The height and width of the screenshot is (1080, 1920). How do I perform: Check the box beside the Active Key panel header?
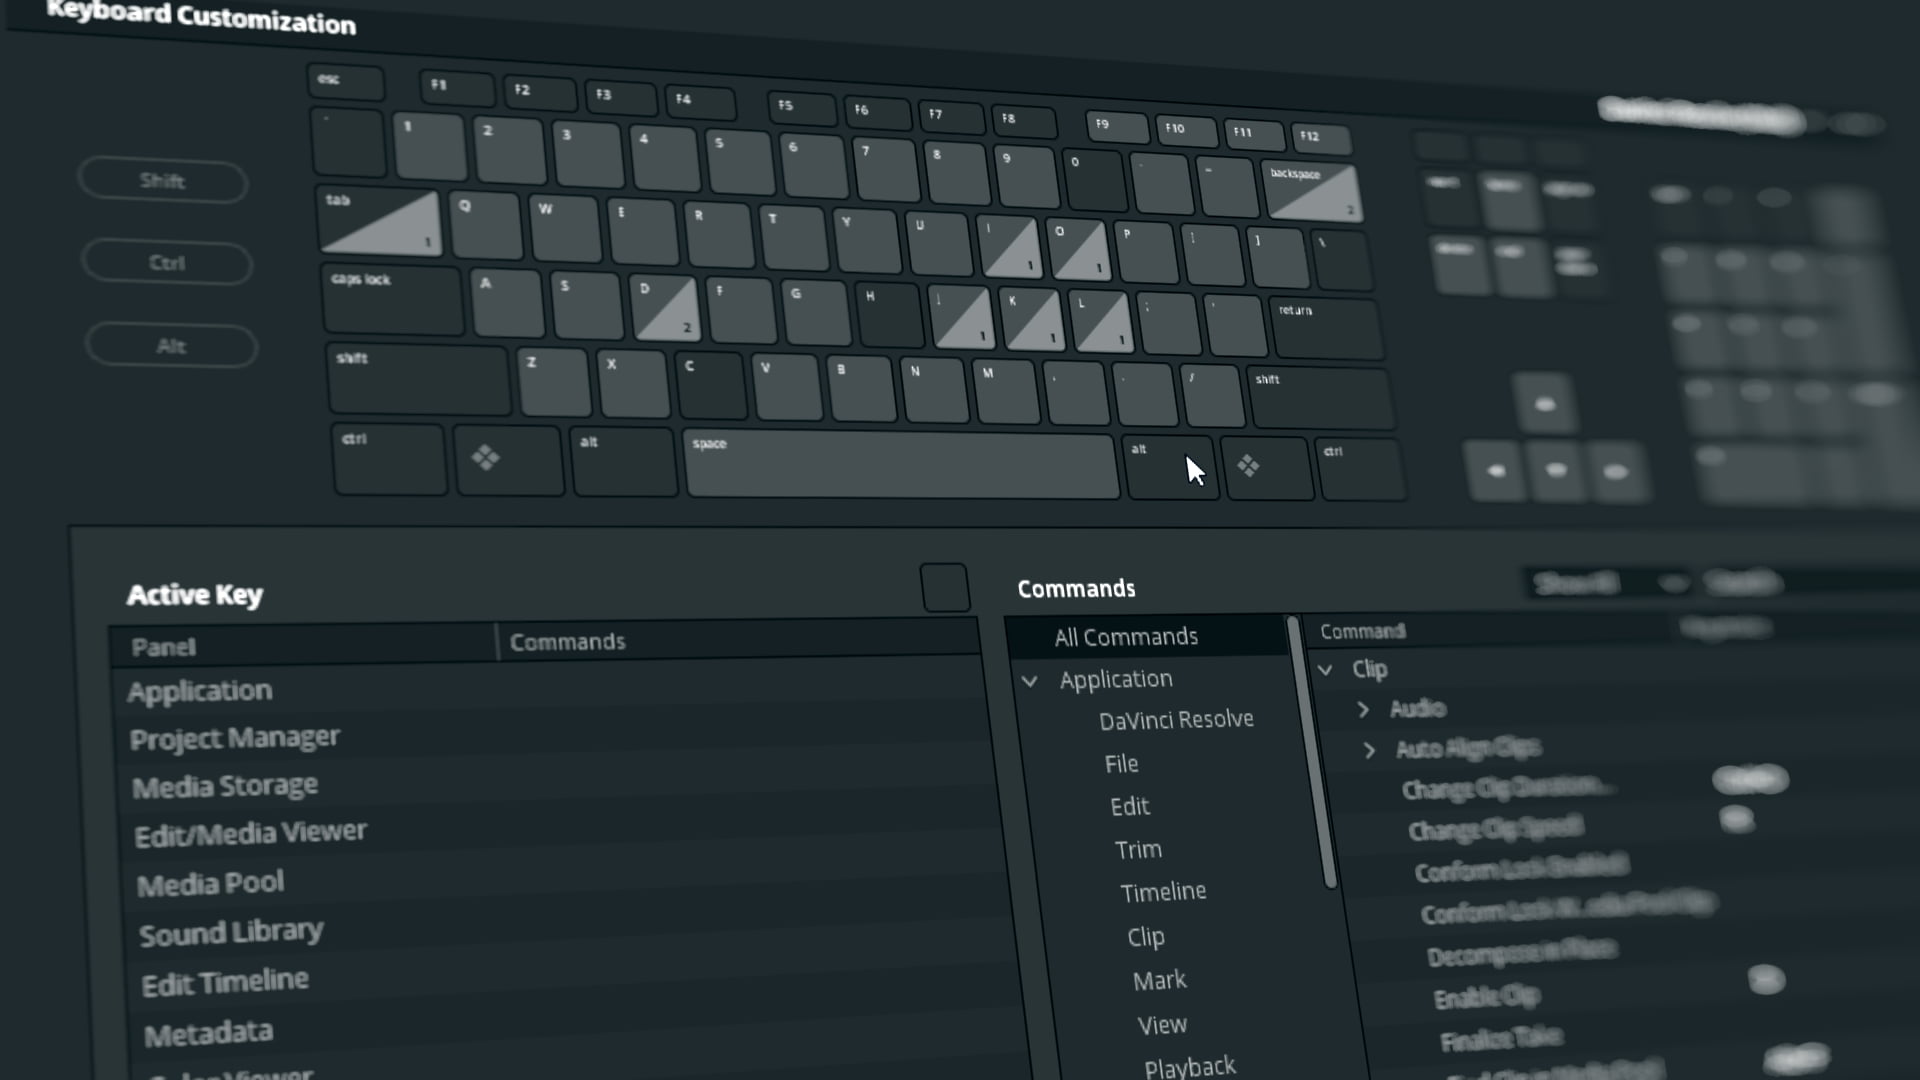click(944, 586)
